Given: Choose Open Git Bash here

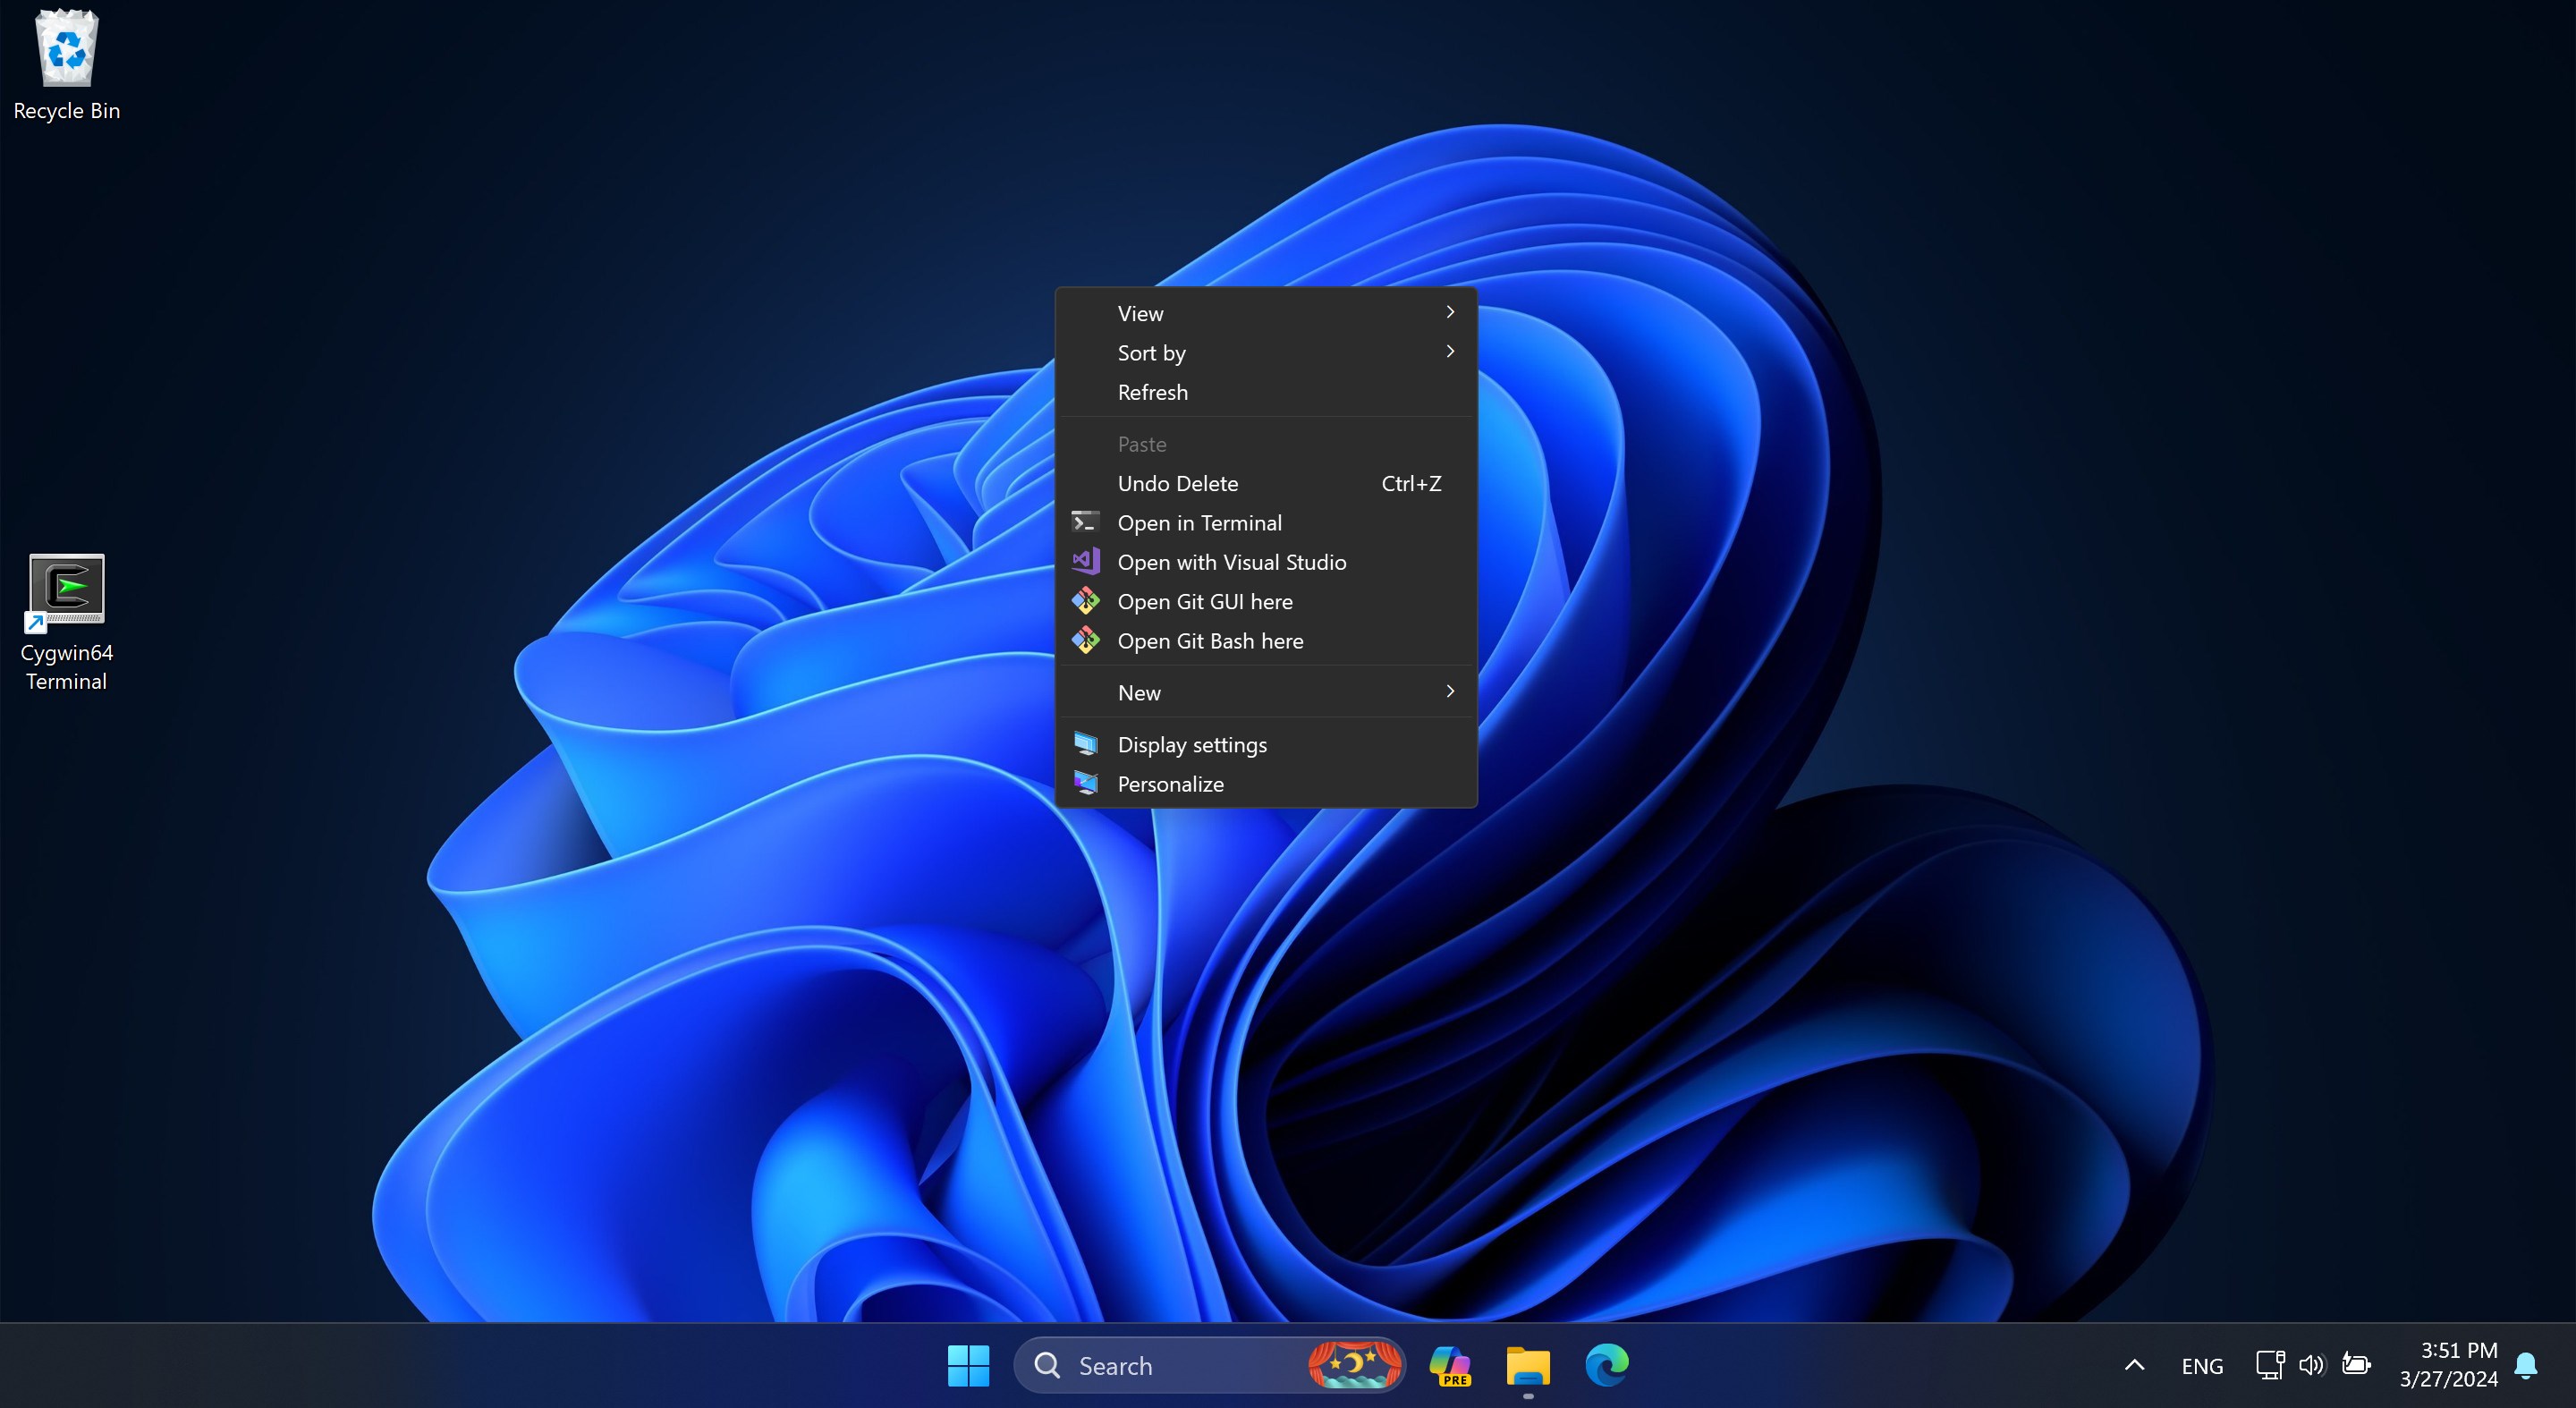Looking at the screenshot, I should pos(1210,641).
